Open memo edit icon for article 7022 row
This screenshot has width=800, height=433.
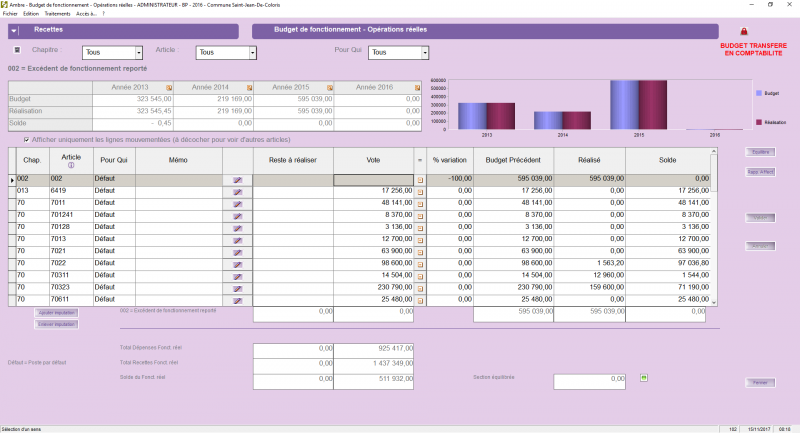pos(237,265)
